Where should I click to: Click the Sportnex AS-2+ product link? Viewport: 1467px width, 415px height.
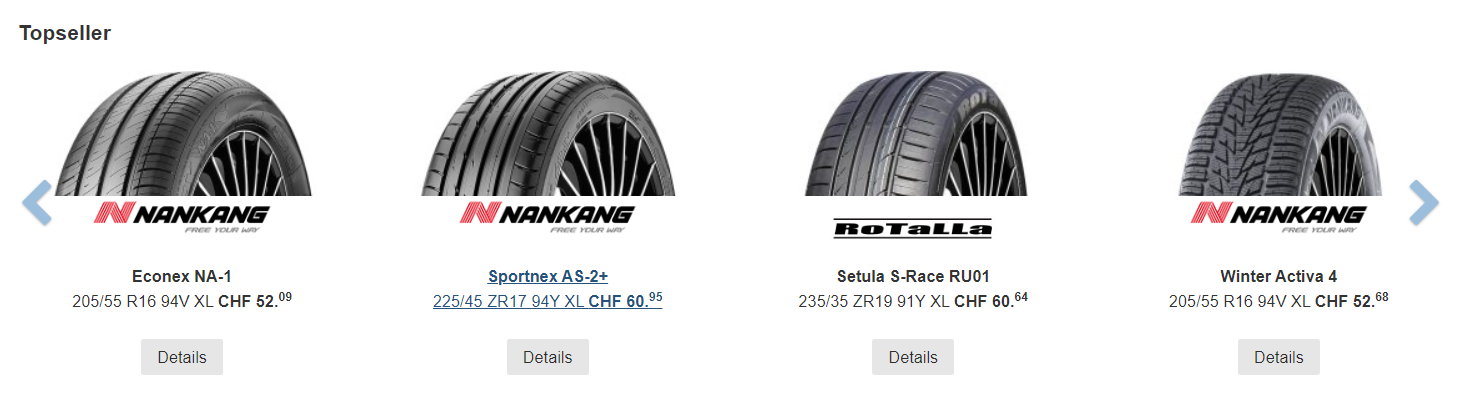(x=547, y=276)
